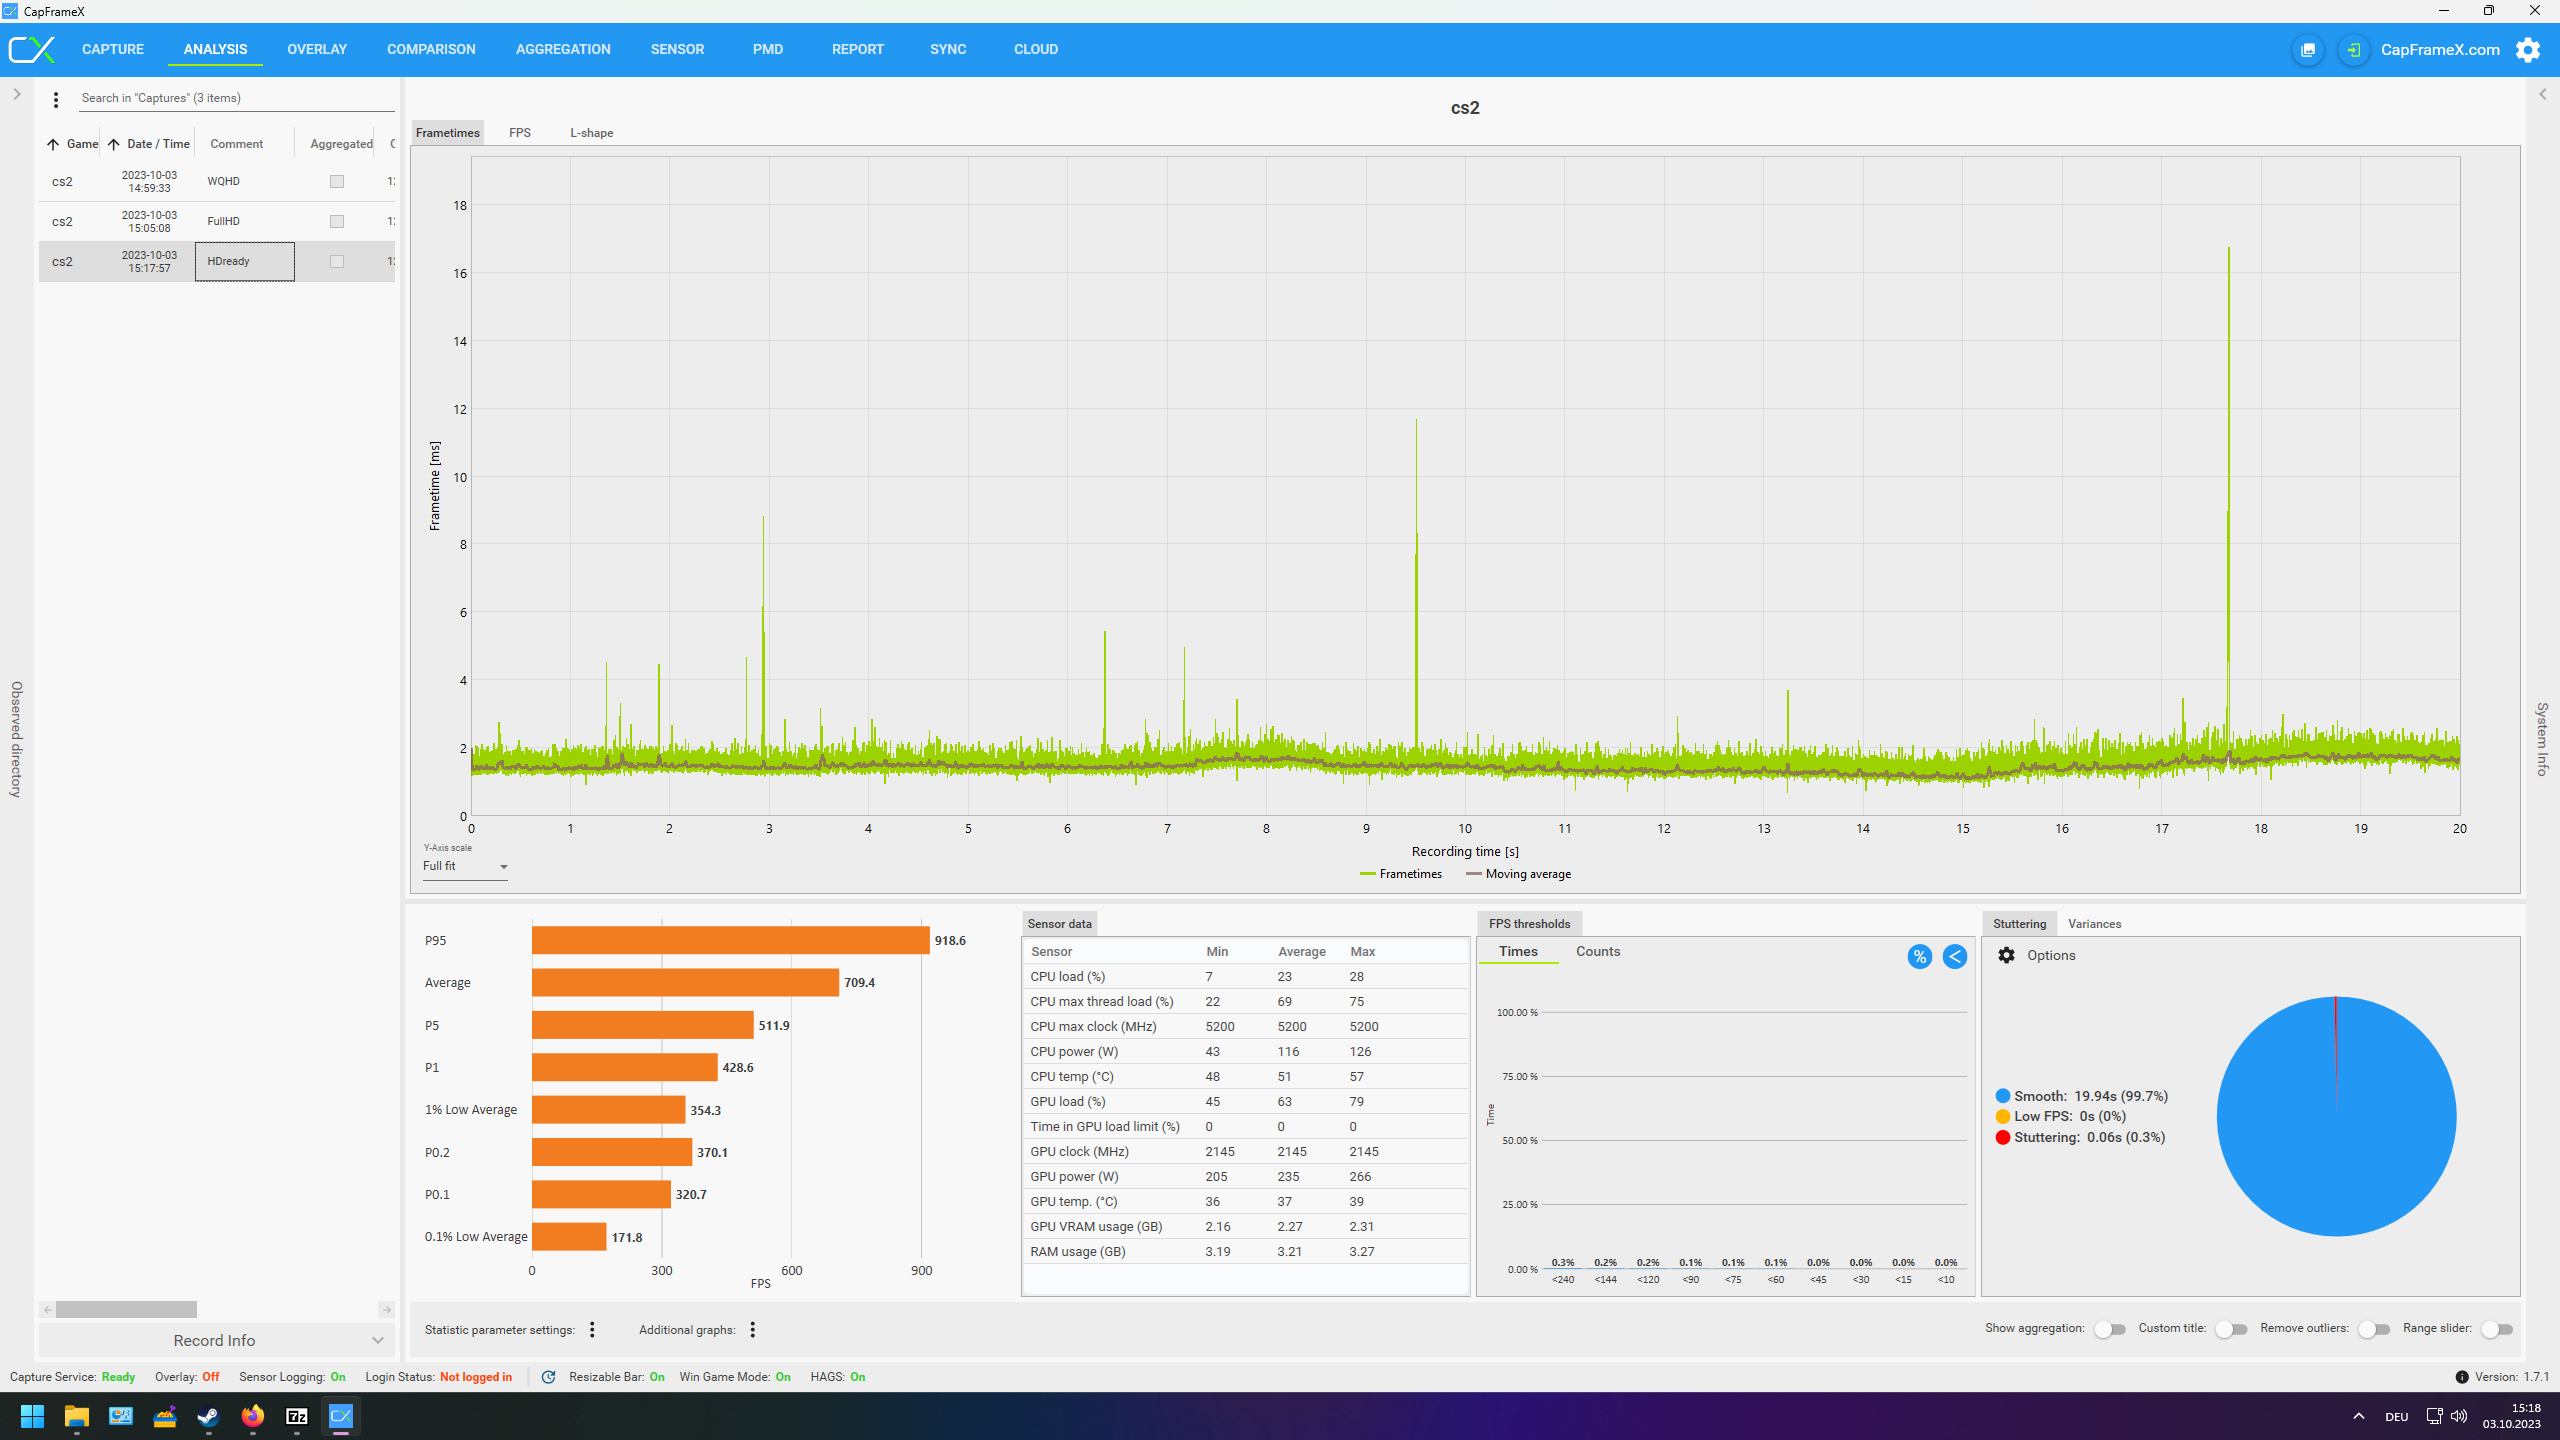
Task: Switch to AGGREGATION tab
Action: click(x=563, y=49)
